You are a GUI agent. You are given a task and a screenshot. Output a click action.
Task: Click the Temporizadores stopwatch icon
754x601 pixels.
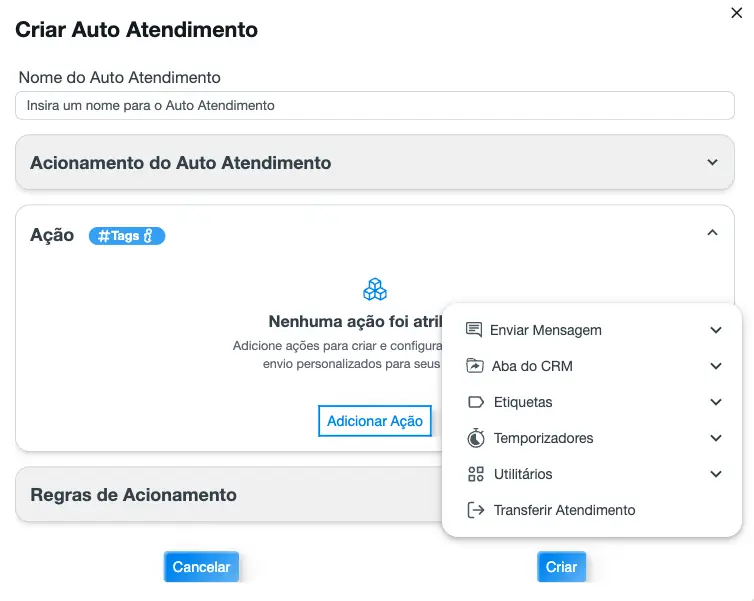click(476, 438)
